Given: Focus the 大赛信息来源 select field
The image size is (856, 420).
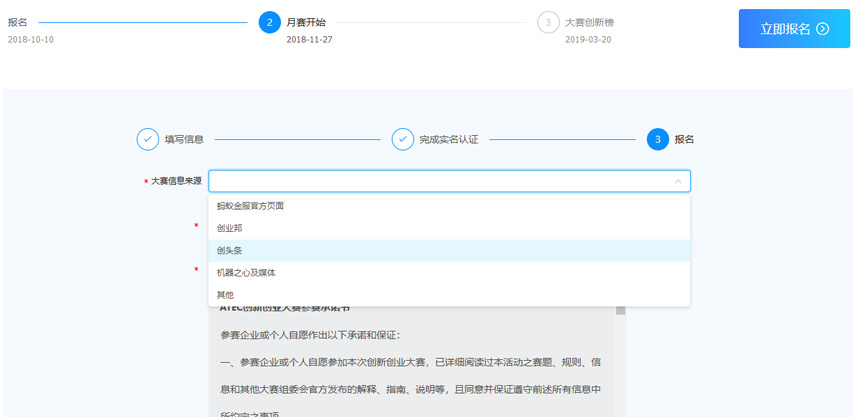Looking at the screenshot, I should (x=440, y=181).
